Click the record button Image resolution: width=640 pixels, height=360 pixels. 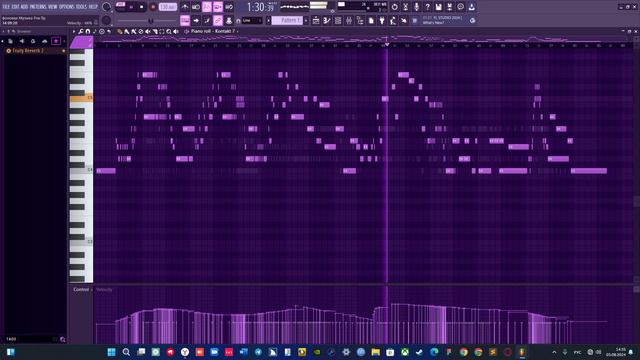point(153,7)
